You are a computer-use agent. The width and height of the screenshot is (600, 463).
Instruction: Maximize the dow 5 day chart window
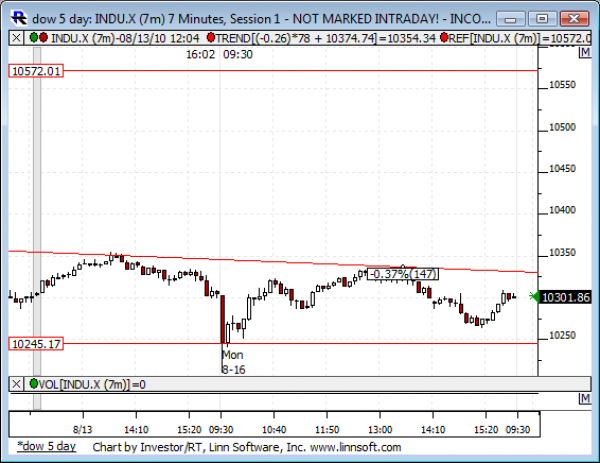point(542,19)
